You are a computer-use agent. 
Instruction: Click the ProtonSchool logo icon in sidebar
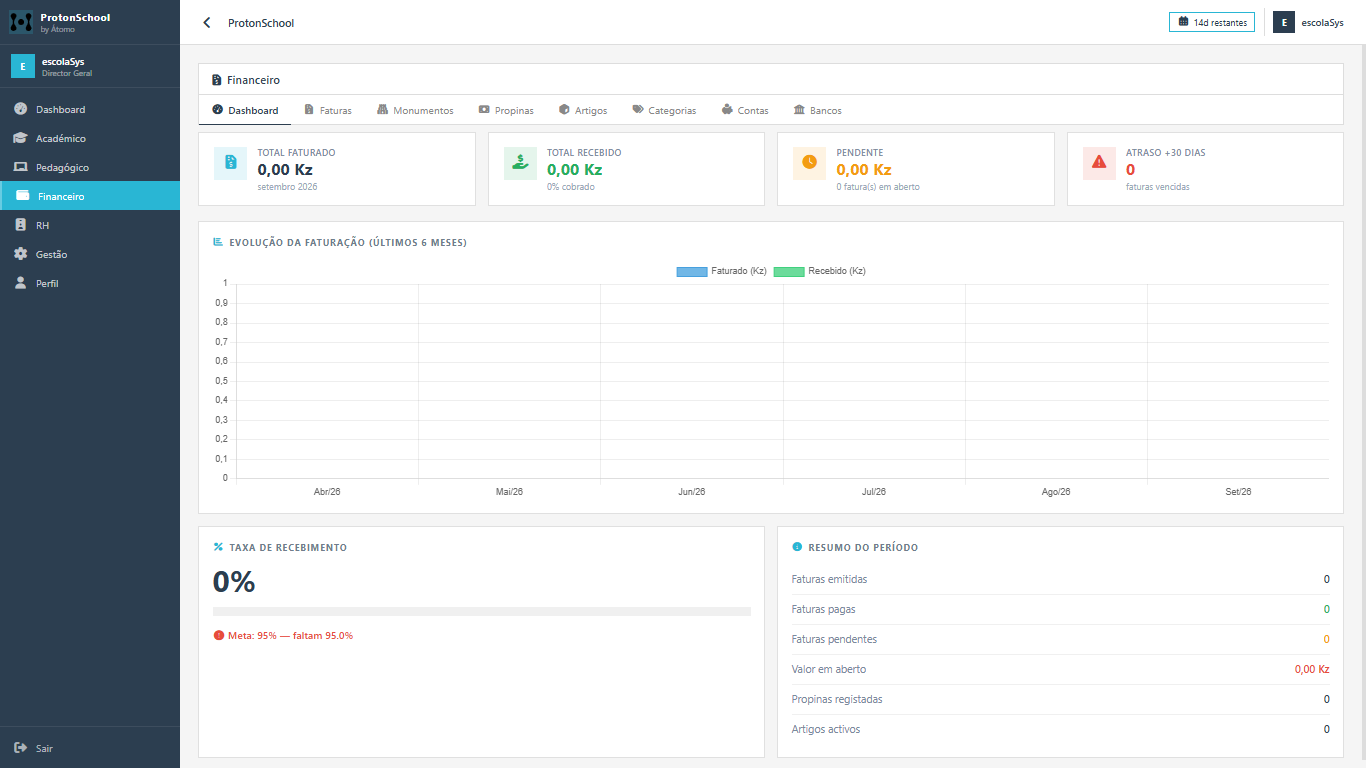tap(21, 21)
